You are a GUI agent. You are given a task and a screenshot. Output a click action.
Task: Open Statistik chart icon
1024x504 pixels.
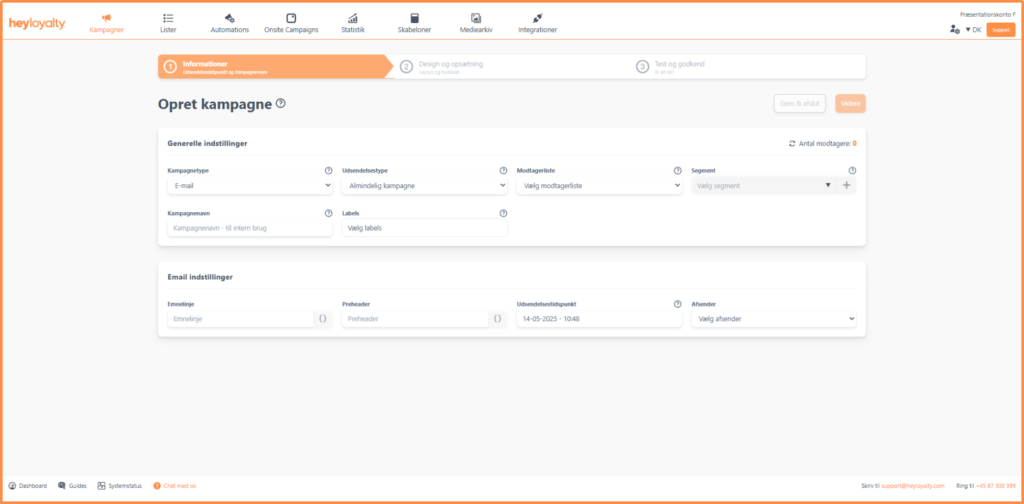352,18
